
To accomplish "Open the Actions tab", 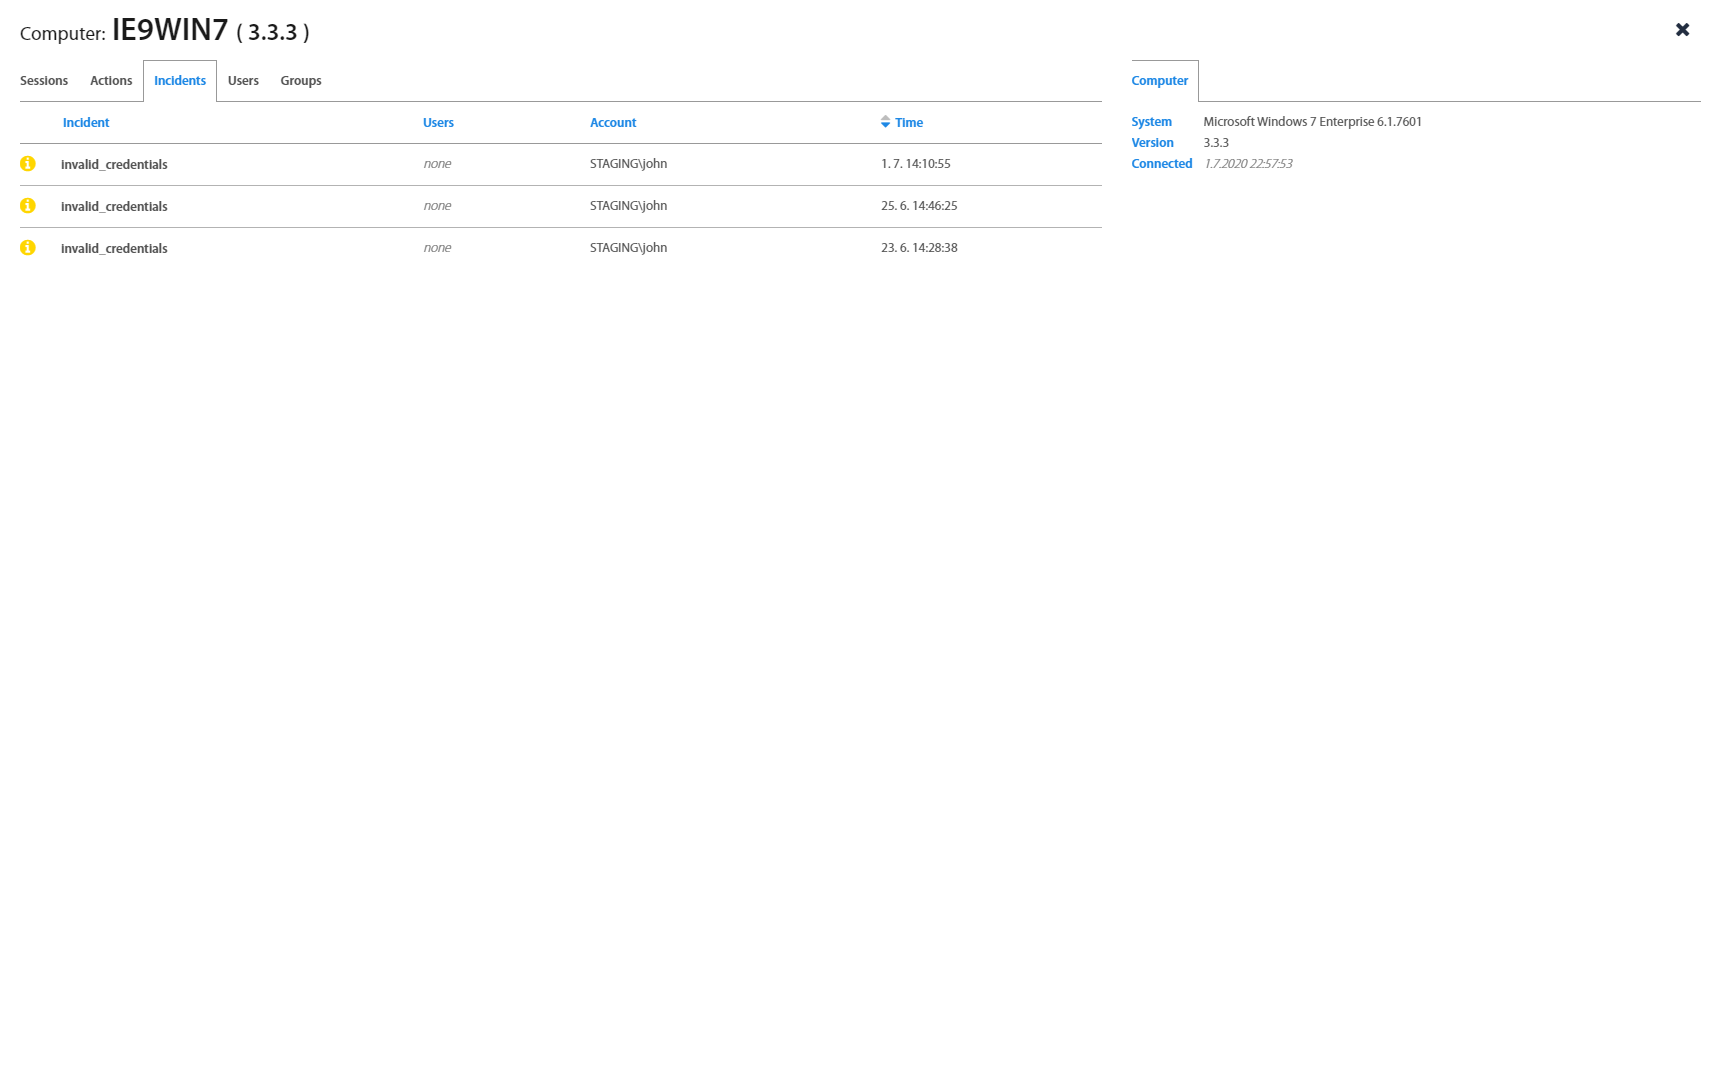I will click(x=111, y=81).
